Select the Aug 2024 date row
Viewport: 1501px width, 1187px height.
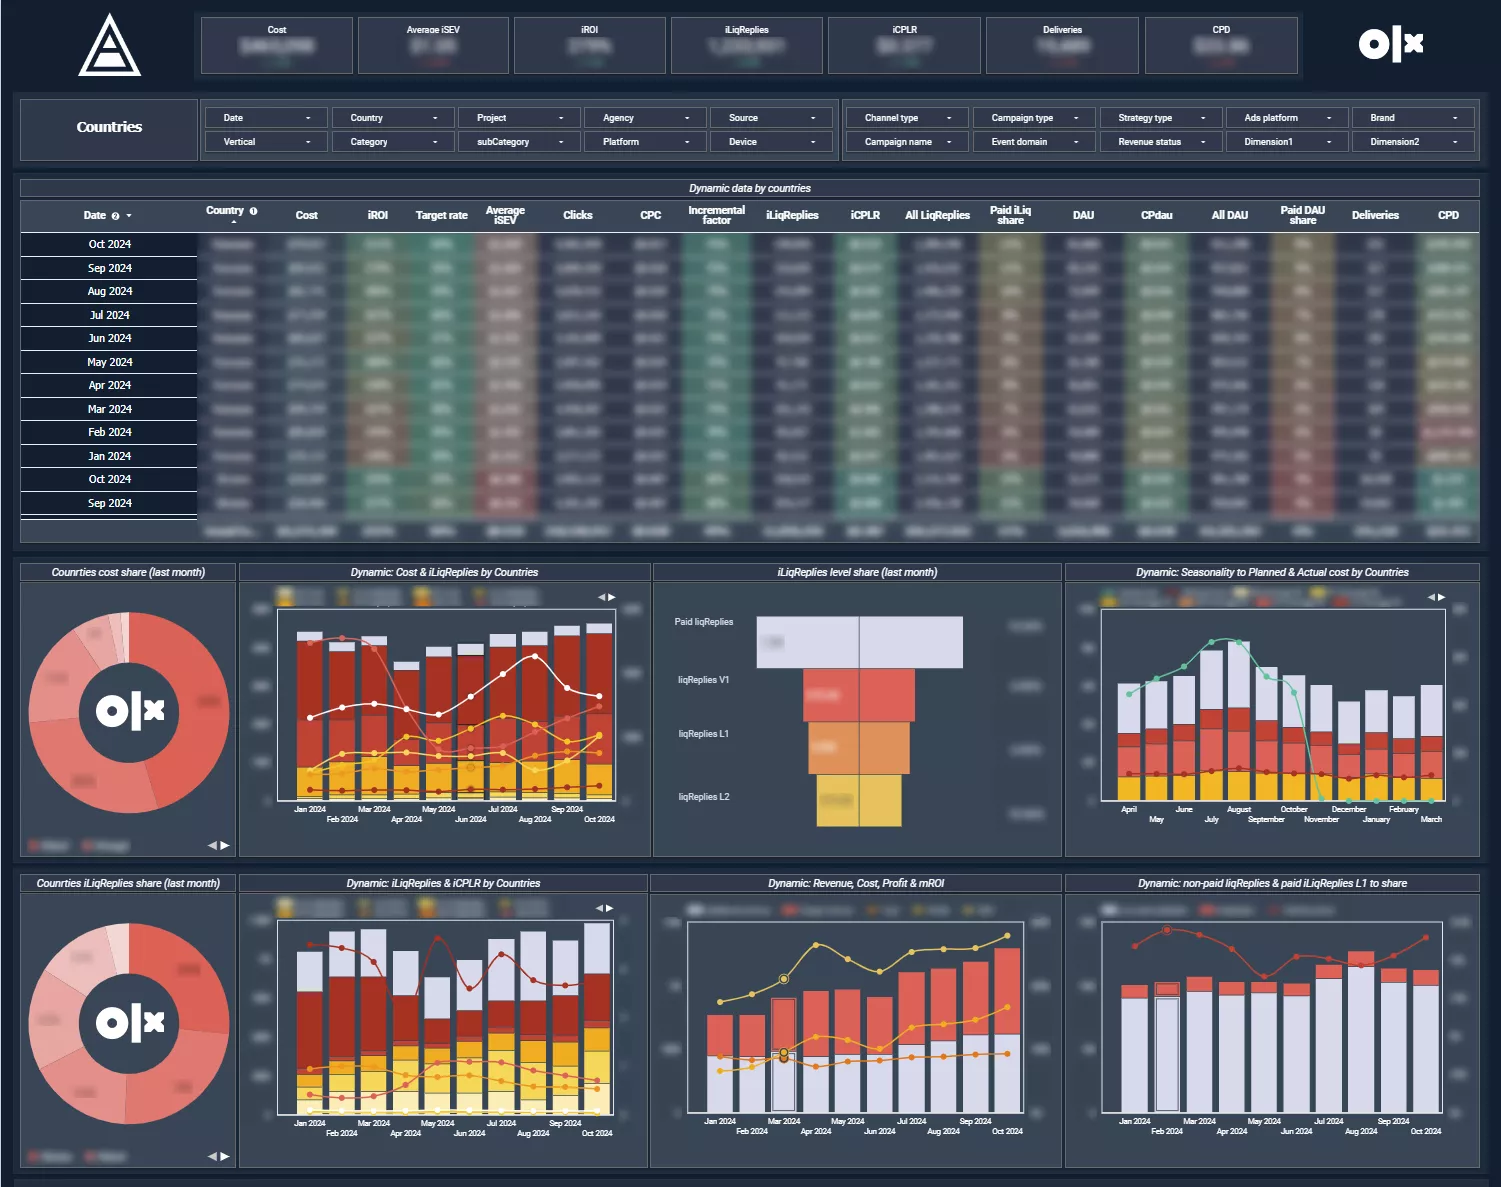point(109,291)
